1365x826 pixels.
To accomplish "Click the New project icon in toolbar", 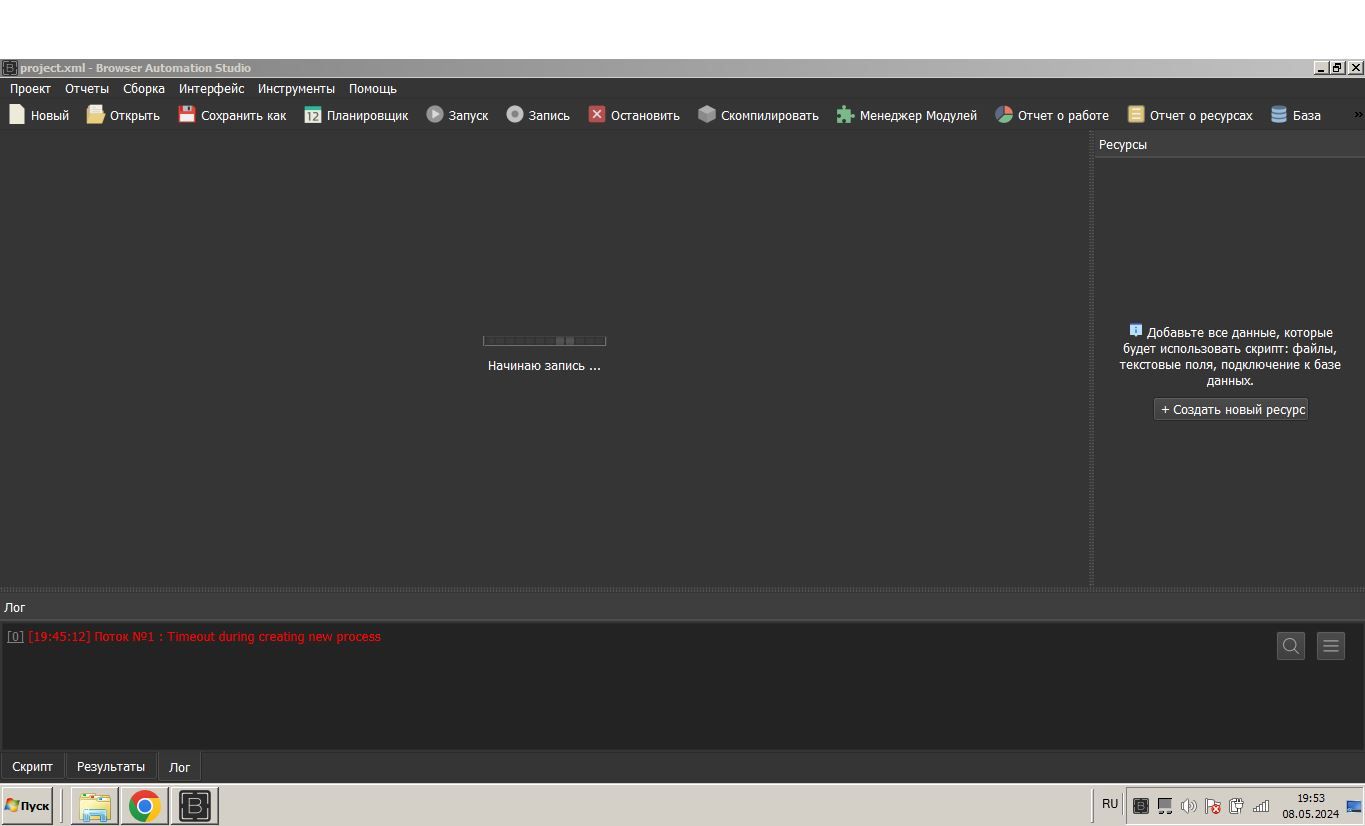I will click(x=17, y=115).
